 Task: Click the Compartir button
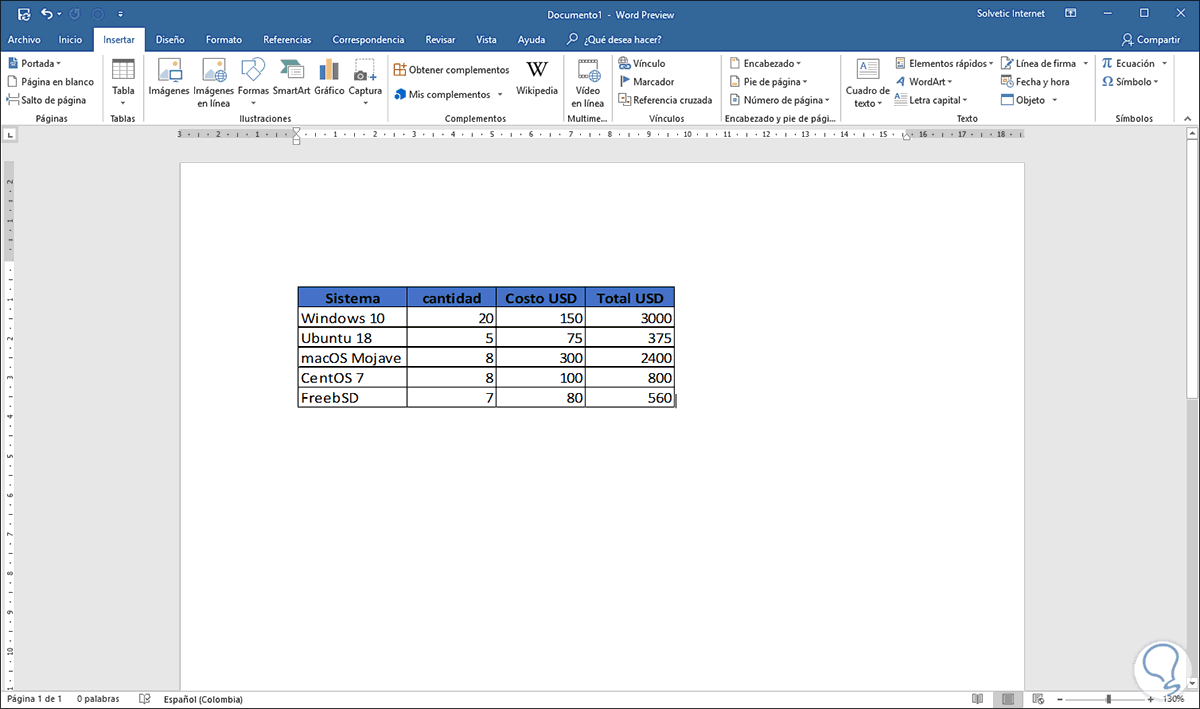[1151, 40]
